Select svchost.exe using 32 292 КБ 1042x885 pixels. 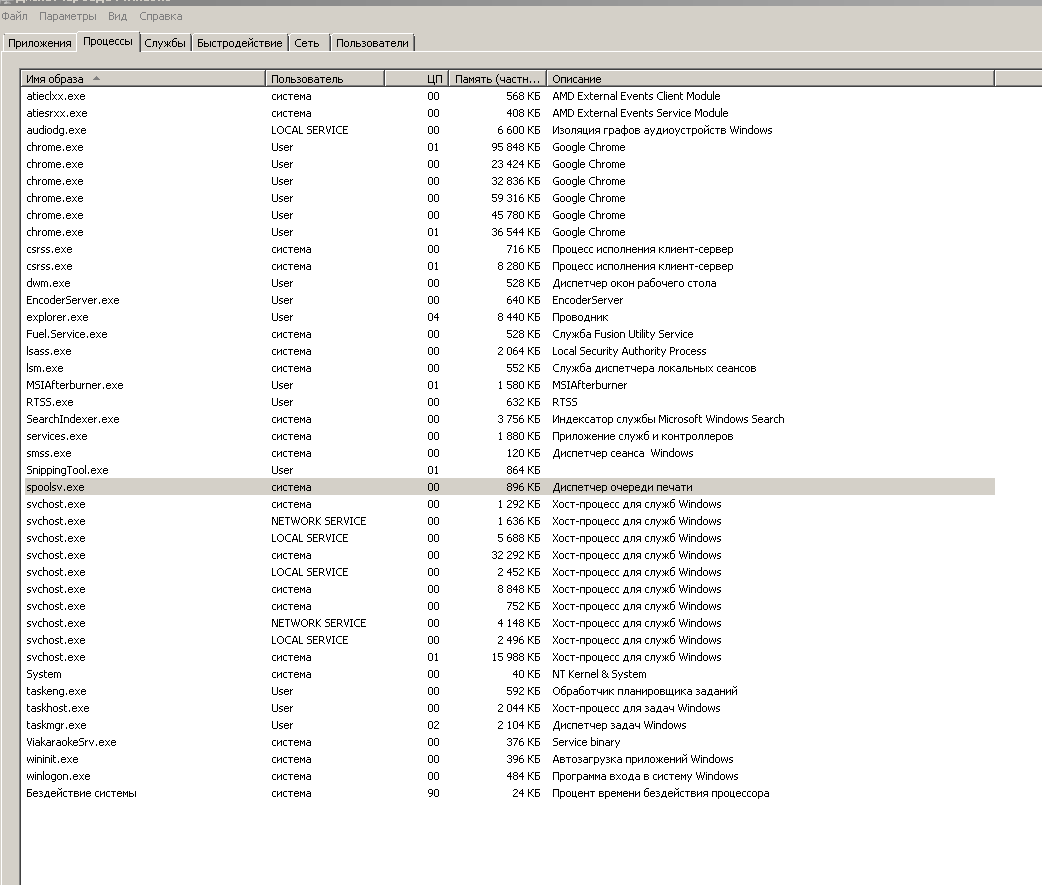[510, 555]
